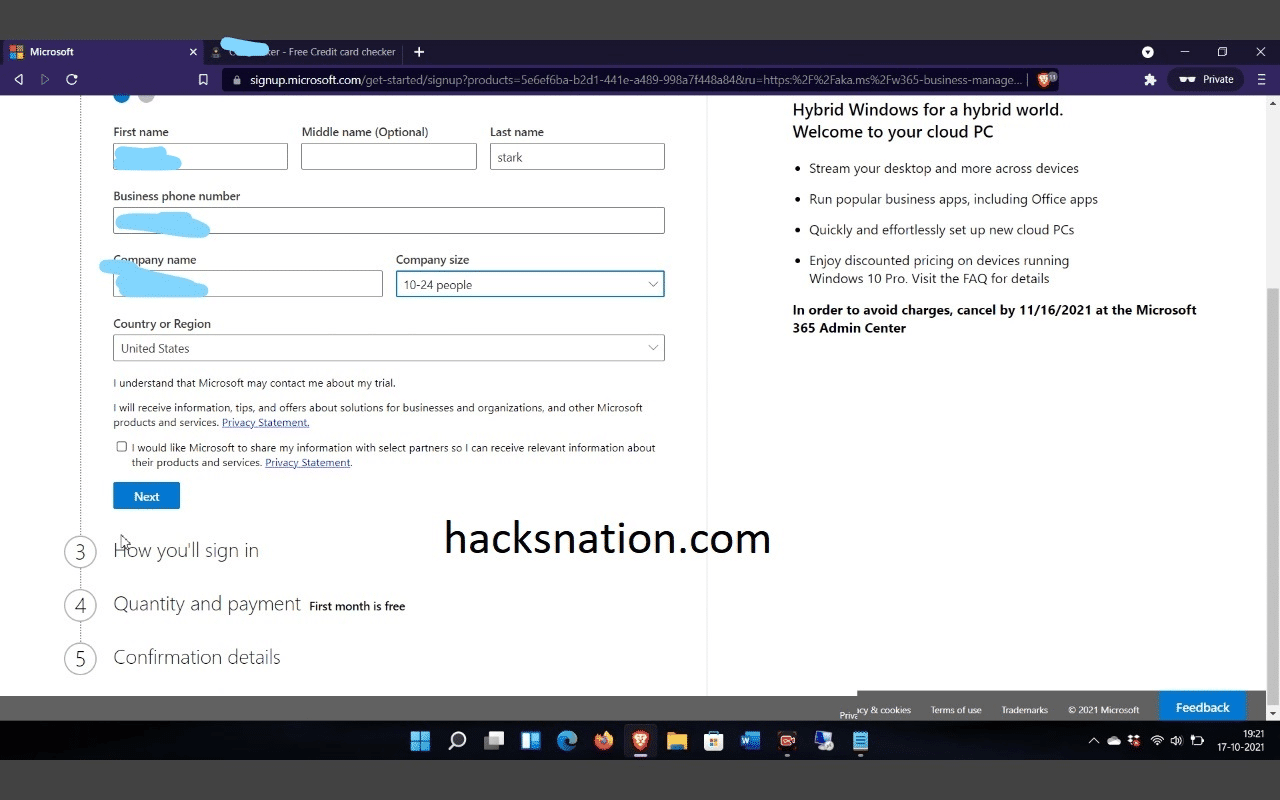The image size is (1280, 800).
Task: Open Task View on the taskbar
Action: point(494,741)
